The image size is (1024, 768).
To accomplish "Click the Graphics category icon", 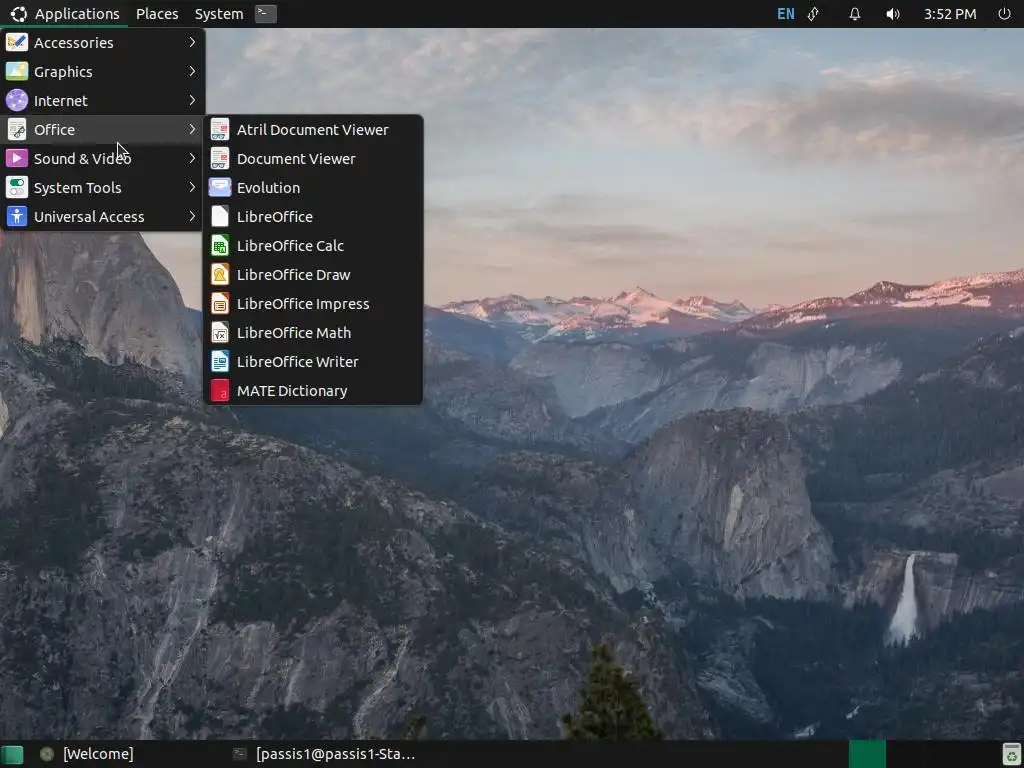I will [x=16, y=71].
